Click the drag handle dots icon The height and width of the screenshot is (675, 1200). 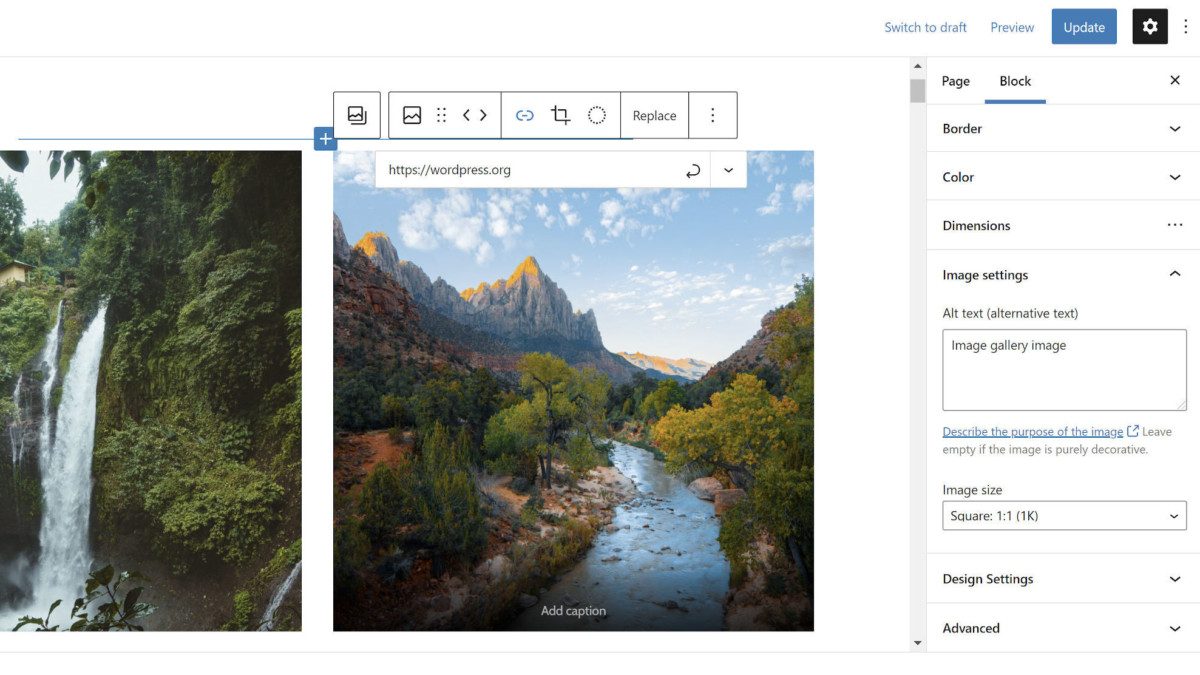441,115
